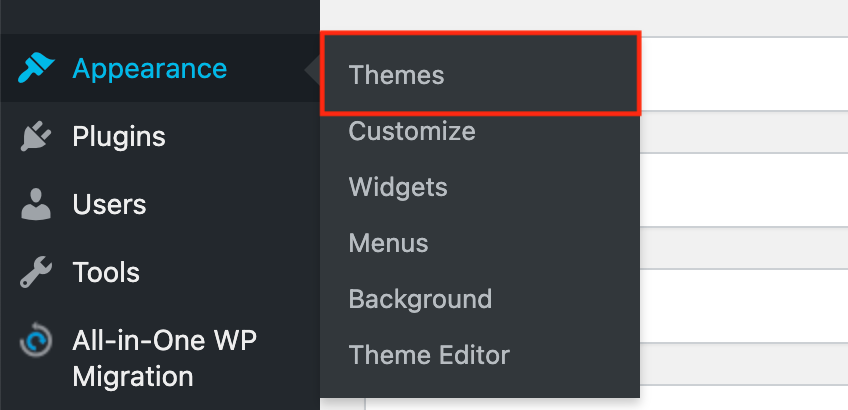Image resolution: width=848 pixels, height=410 pixels.
Task: Open All-in-One WP Migration menu text
Action: click(x=165, y=359)
